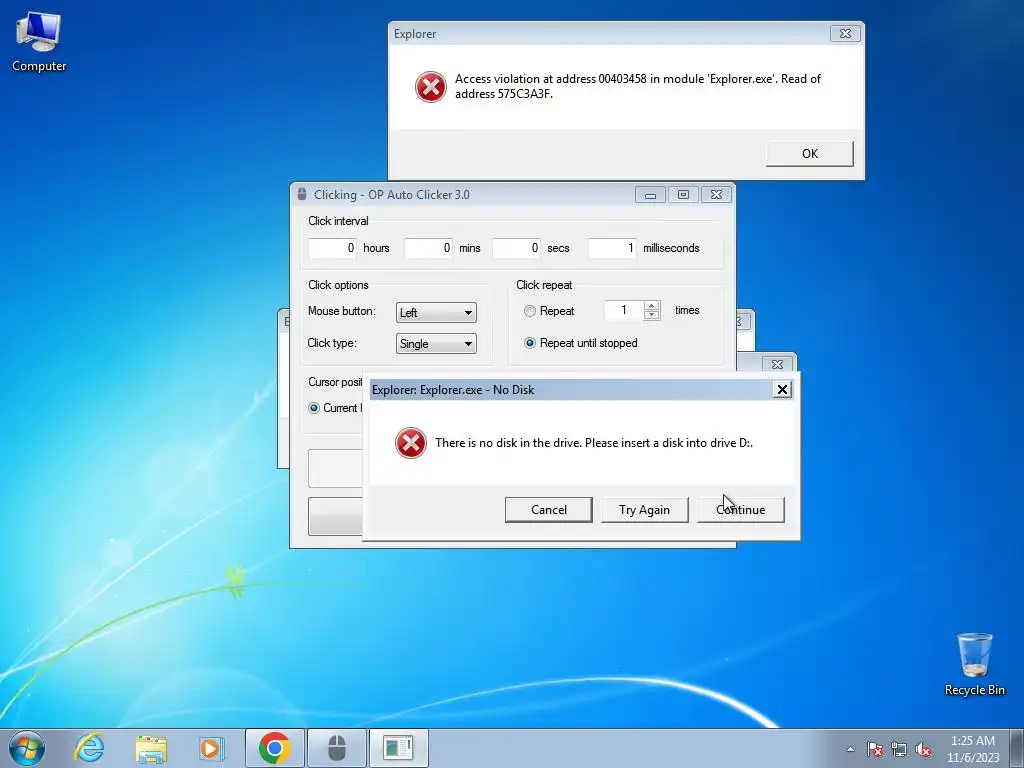Click the hours input field
The image size is (1024, 768).
pos(332,248)
